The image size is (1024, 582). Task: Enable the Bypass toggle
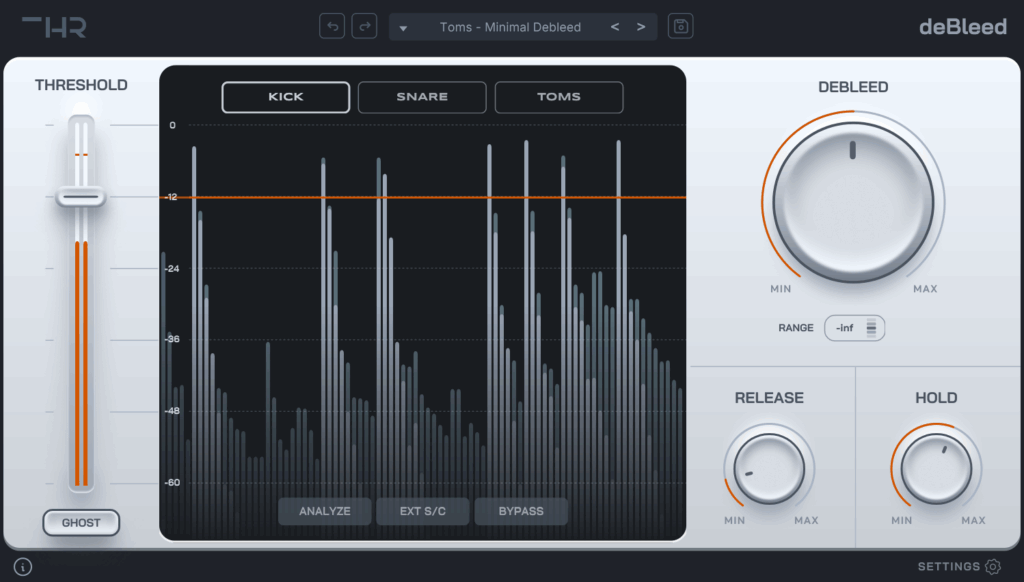[x=521, y=511]
